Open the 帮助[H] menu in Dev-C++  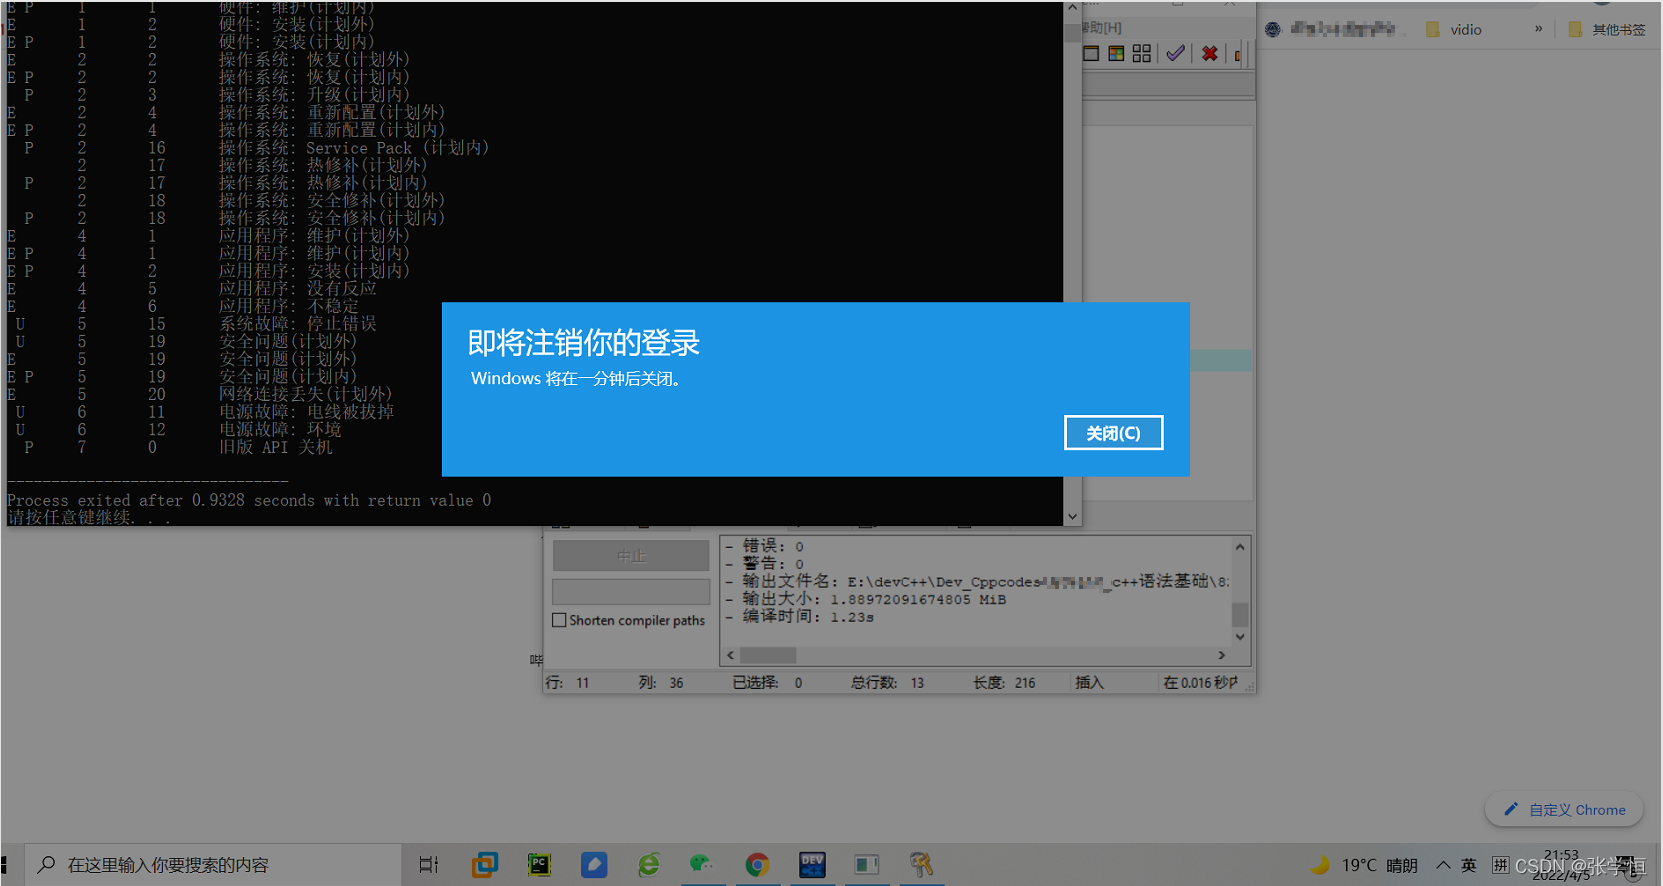tap(1102, 28)
